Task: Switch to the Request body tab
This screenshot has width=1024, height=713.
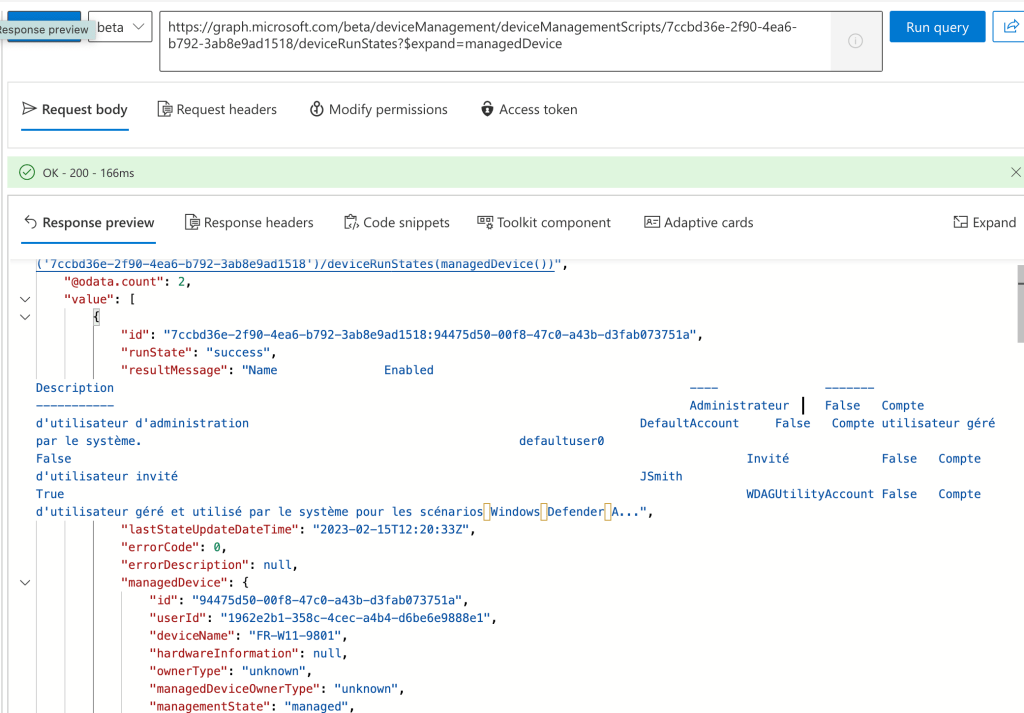Action: 75,110
